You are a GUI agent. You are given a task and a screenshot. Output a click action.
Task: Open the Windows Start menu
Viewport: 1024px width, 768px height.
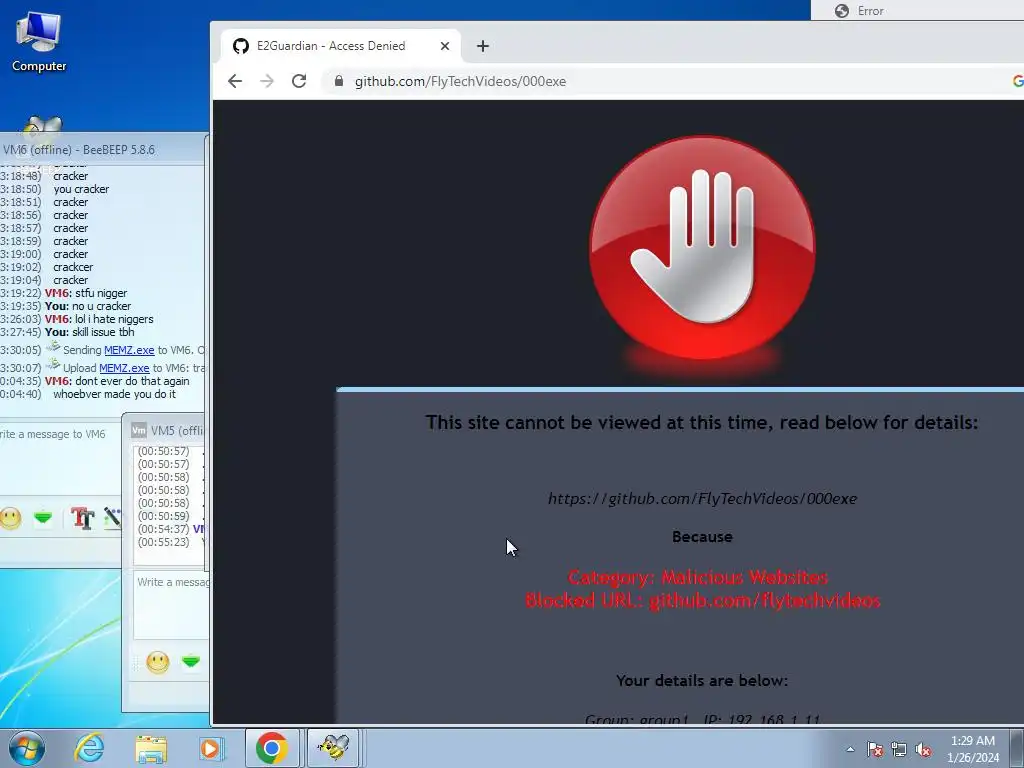click(26, 748)
